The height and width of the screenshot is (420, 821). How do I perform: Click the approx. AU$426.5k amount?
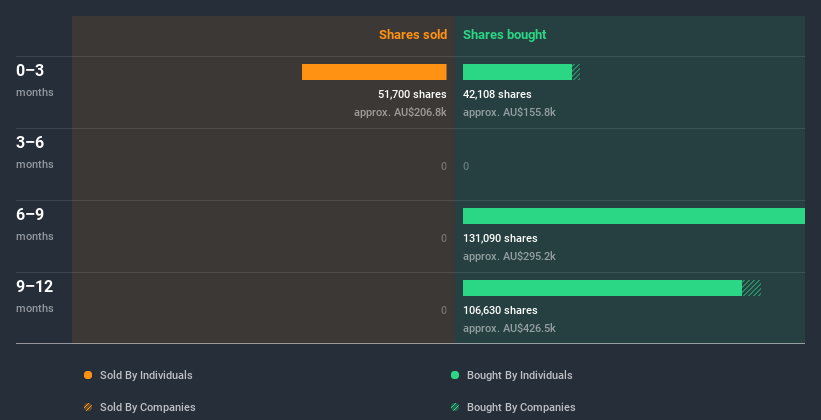pyautogui.click(x=509, y=328)
